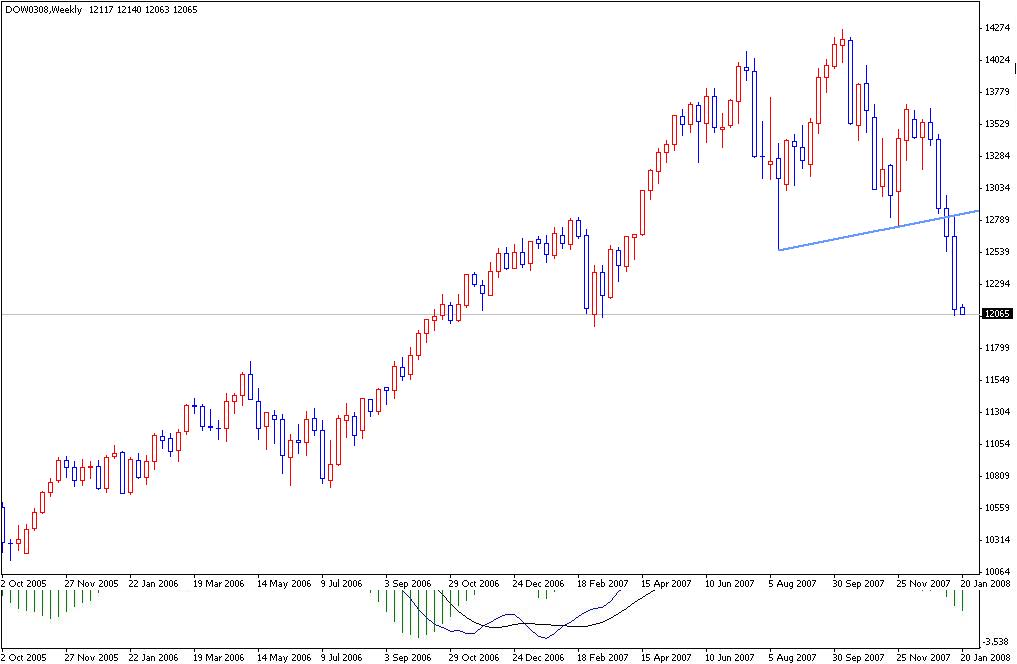Click the 13034 price scale label
The width and height of the screenshot is (1017, 664).
(x=997, y=187)
